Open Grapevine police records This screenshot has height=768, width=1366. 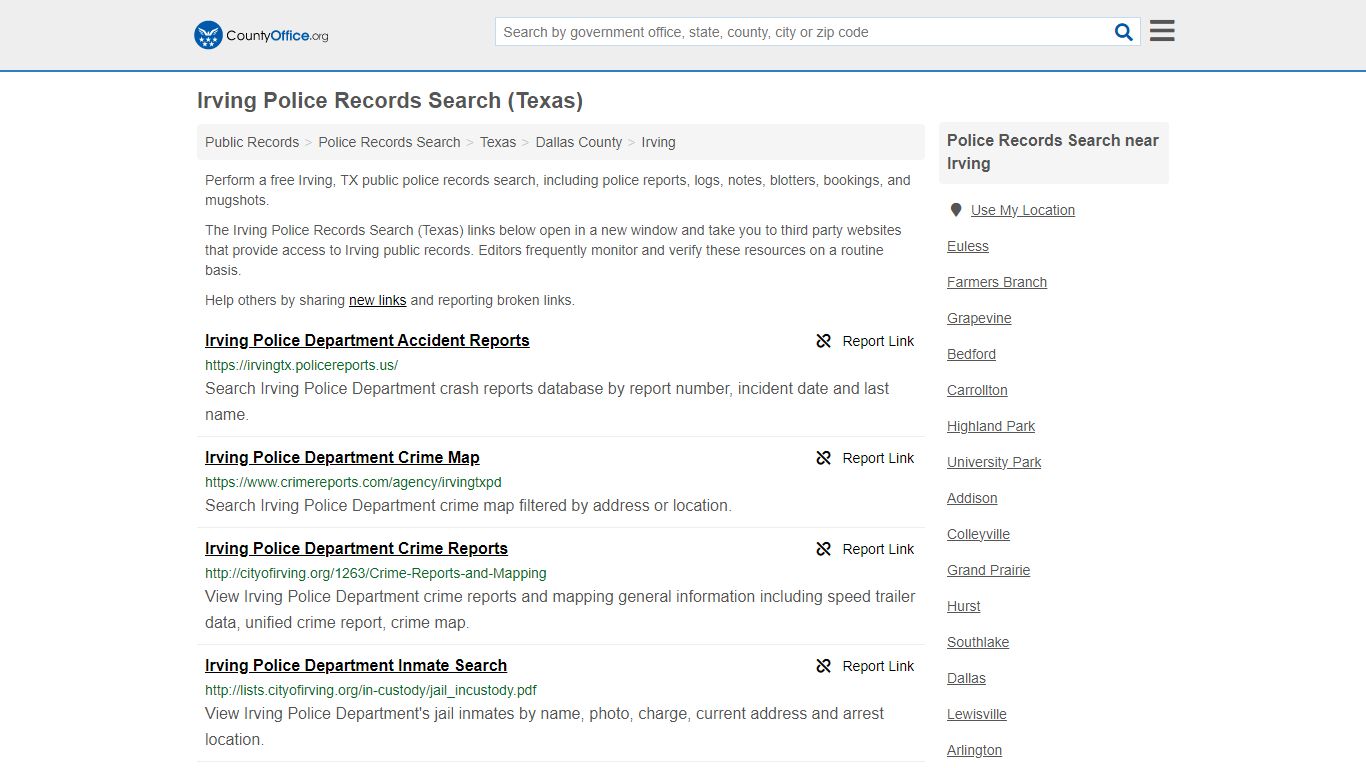pyautogui.click(x=979, y=318)
